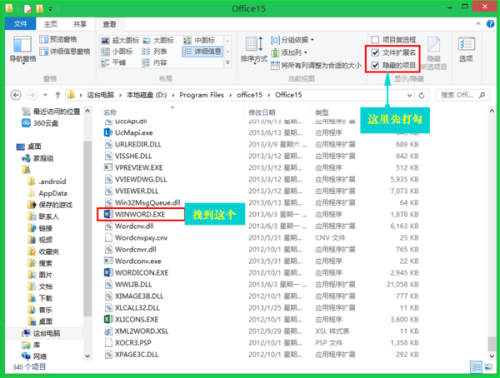Choose 内容 layout
Screen dimensions: 500x378
[x=154, y=62]
